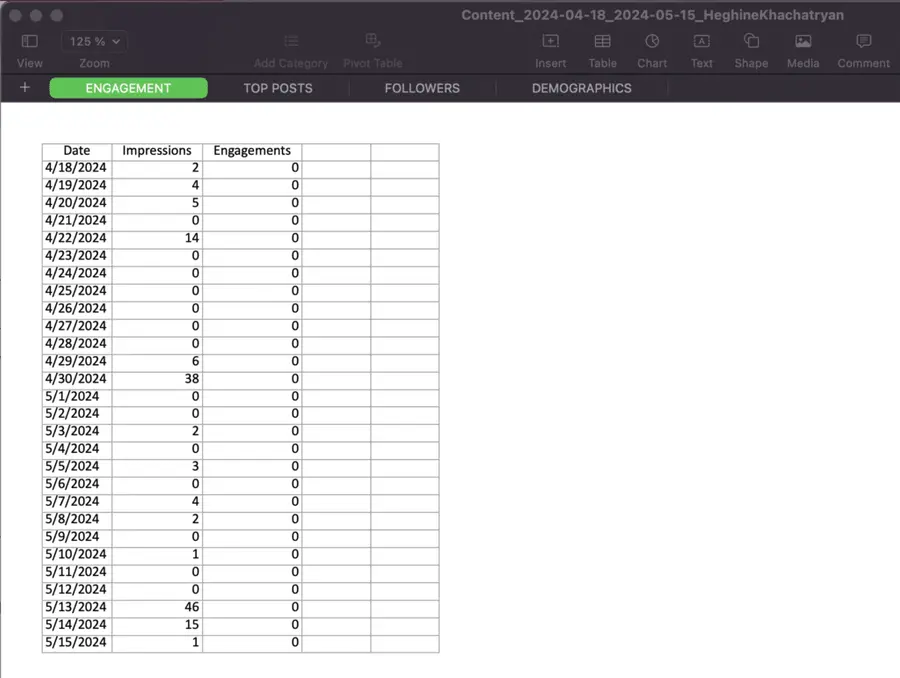Select the DEMOGRAPHICS tab
Viewport: 900px width, 678px height.
[581, 88]
